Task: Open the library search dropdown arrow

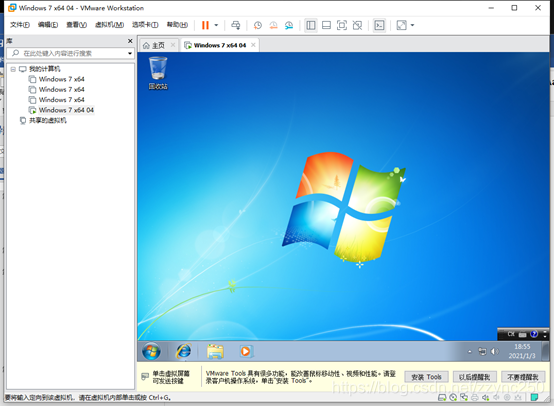Action: pos(130,53)
